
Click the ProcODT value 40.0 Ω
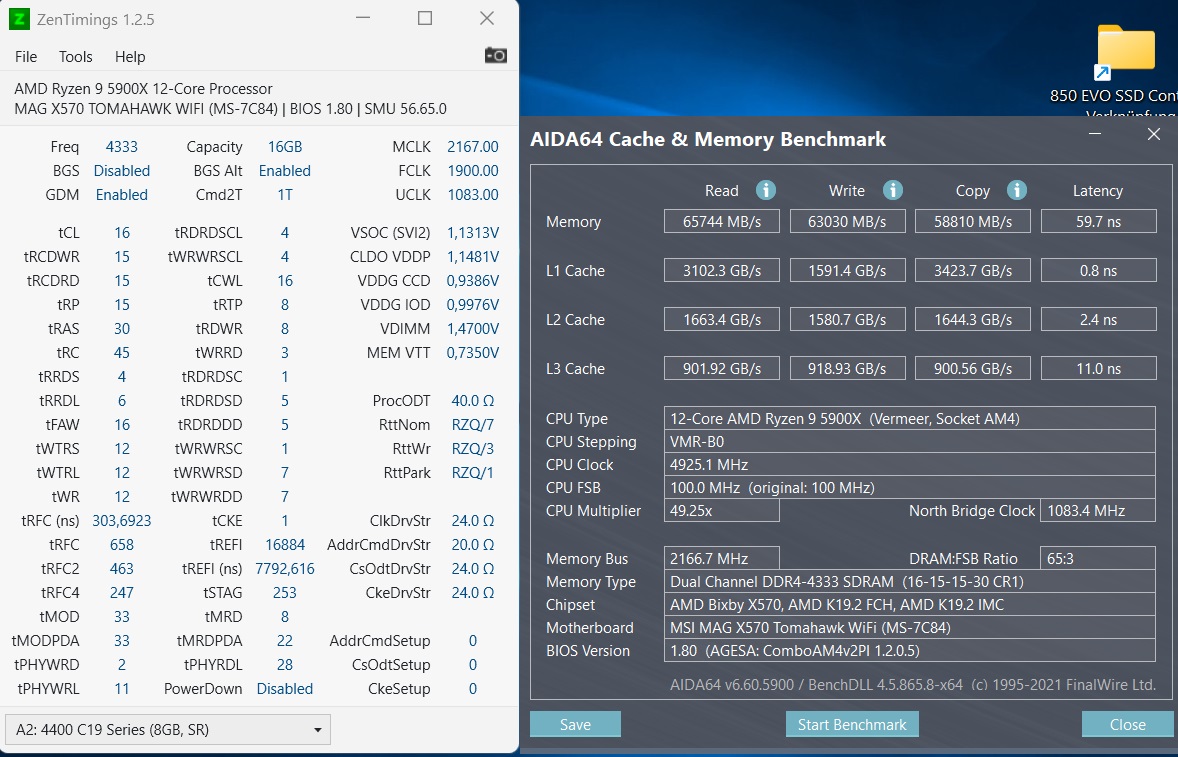point(473,400)
